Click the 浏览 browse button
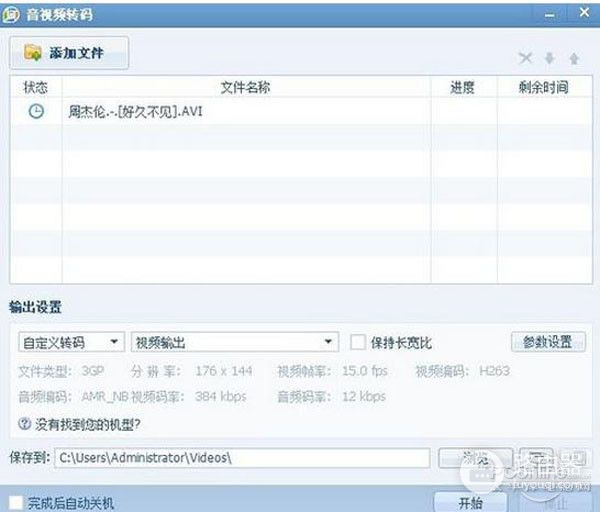The width and height of the screenshot is (600, 512). pos(475,458)
